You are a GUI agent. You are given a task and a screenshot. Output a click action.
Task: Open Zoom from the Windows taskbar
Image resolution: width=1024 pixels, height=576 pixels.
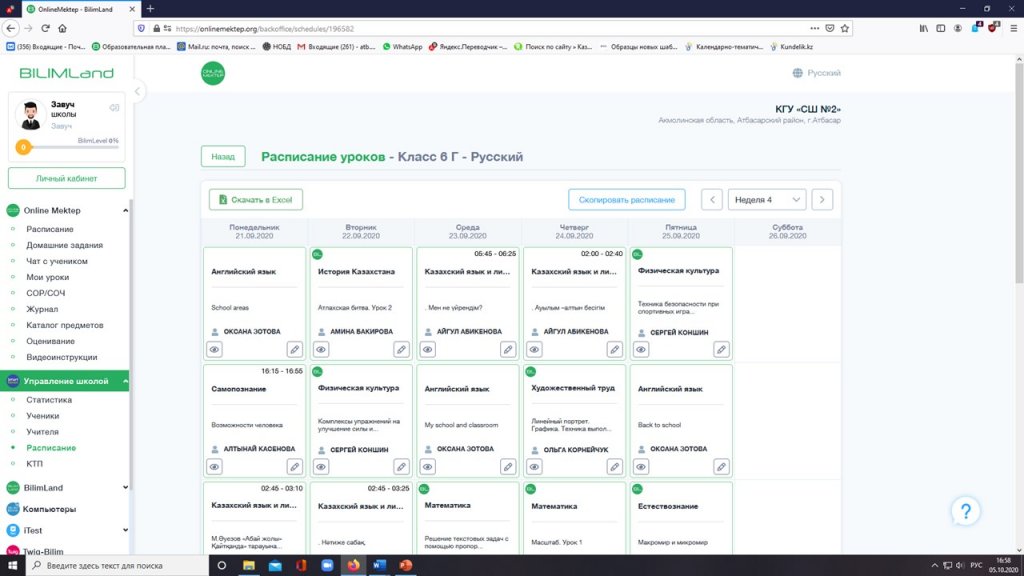(x=327, y=566)
